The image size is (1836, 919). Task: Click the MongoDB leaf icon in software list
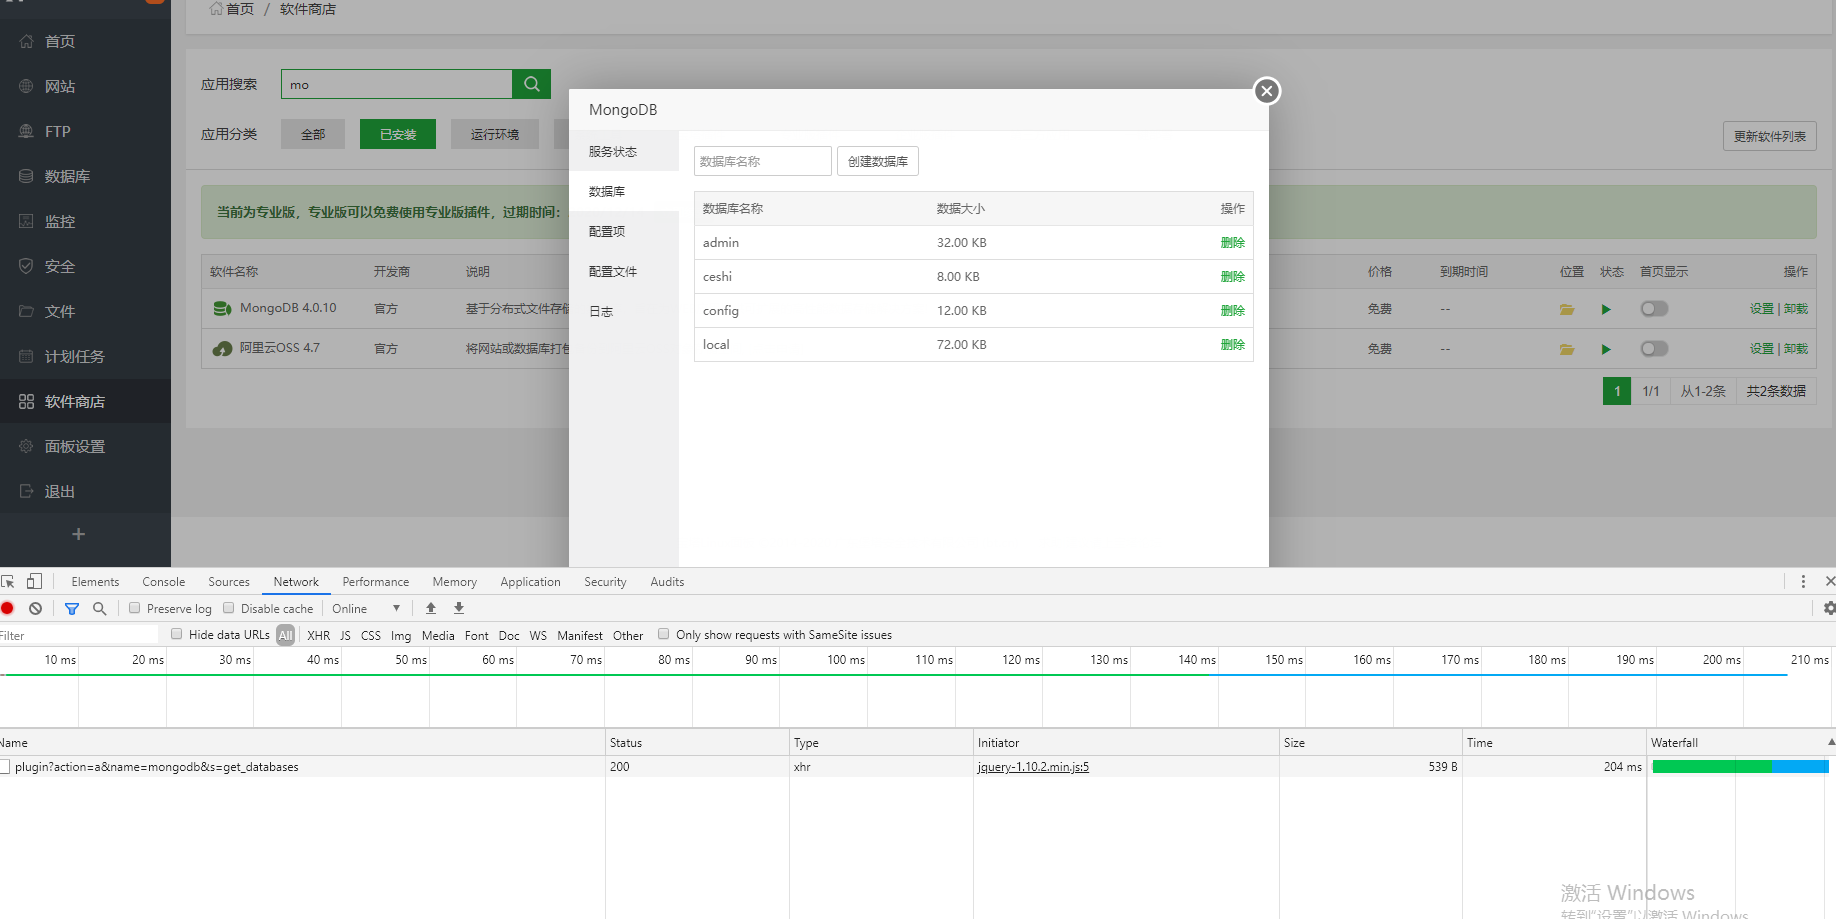(x=222, y=308)
